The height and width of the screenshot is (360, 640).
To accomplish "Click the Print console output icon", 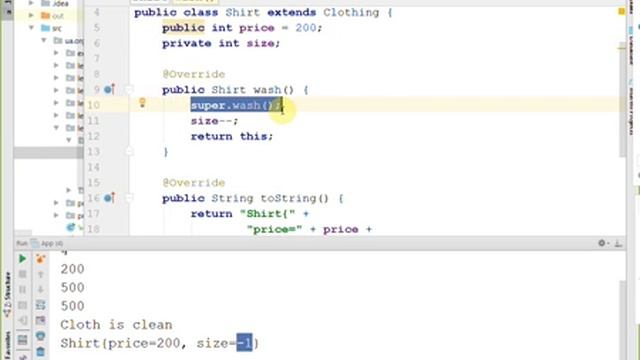I will 40,336.
